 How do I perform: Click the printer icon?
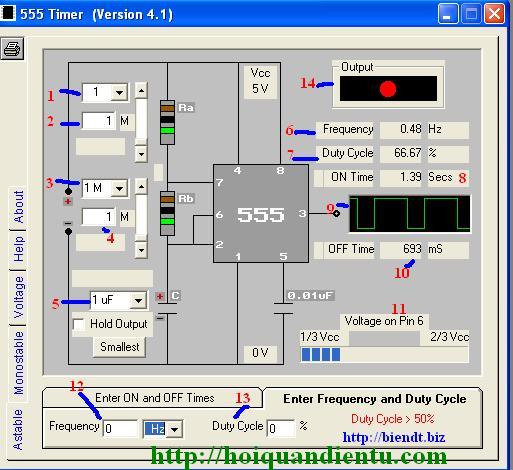12,49
